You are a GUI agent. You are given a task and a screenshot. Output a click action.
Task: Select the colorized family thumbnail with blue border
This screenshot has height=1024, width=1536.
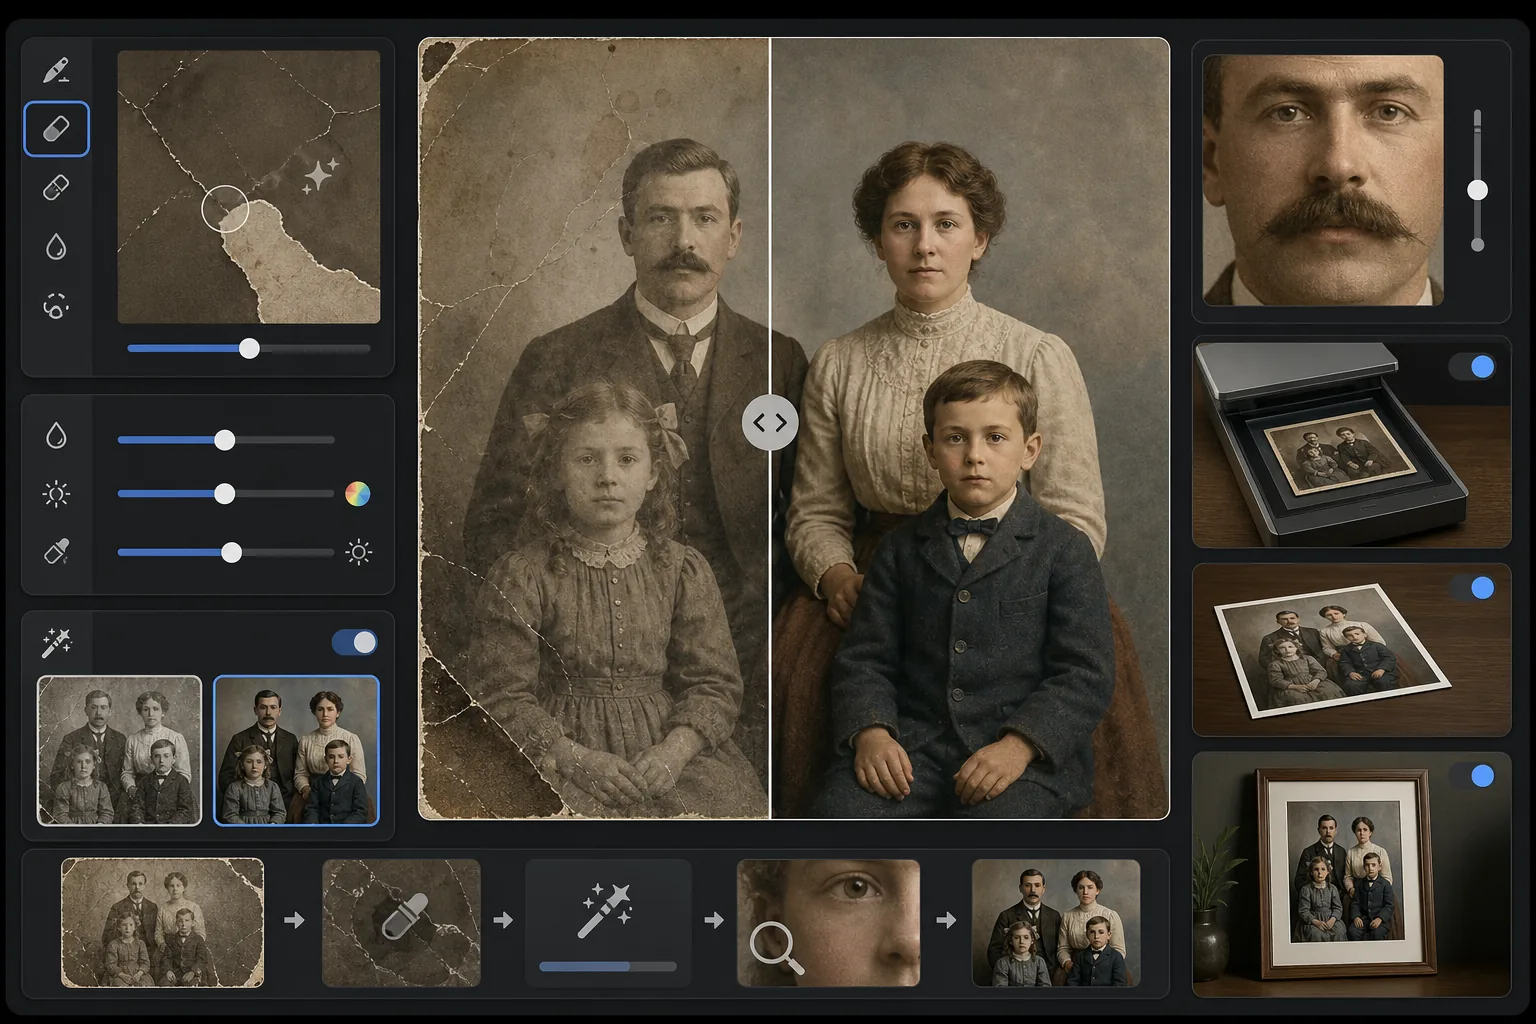(296, 751)
